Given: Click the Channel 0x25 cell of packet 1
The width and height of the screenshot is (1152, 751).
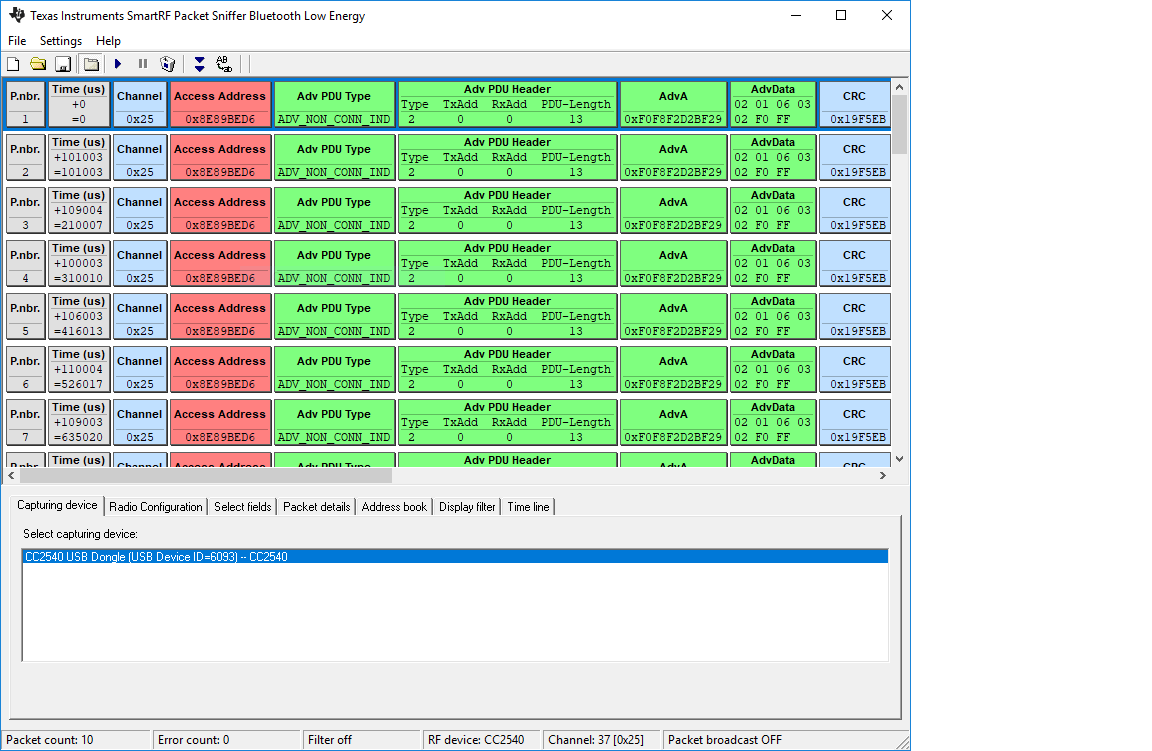Looking at the screenshot, I should tap(140, 104).
